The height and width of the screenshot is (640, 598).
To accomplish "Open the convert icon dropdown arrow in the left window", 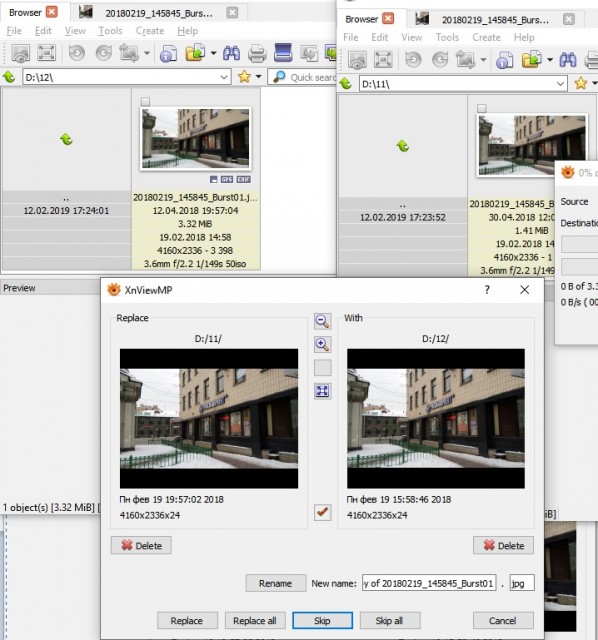I will coord(147,53).
